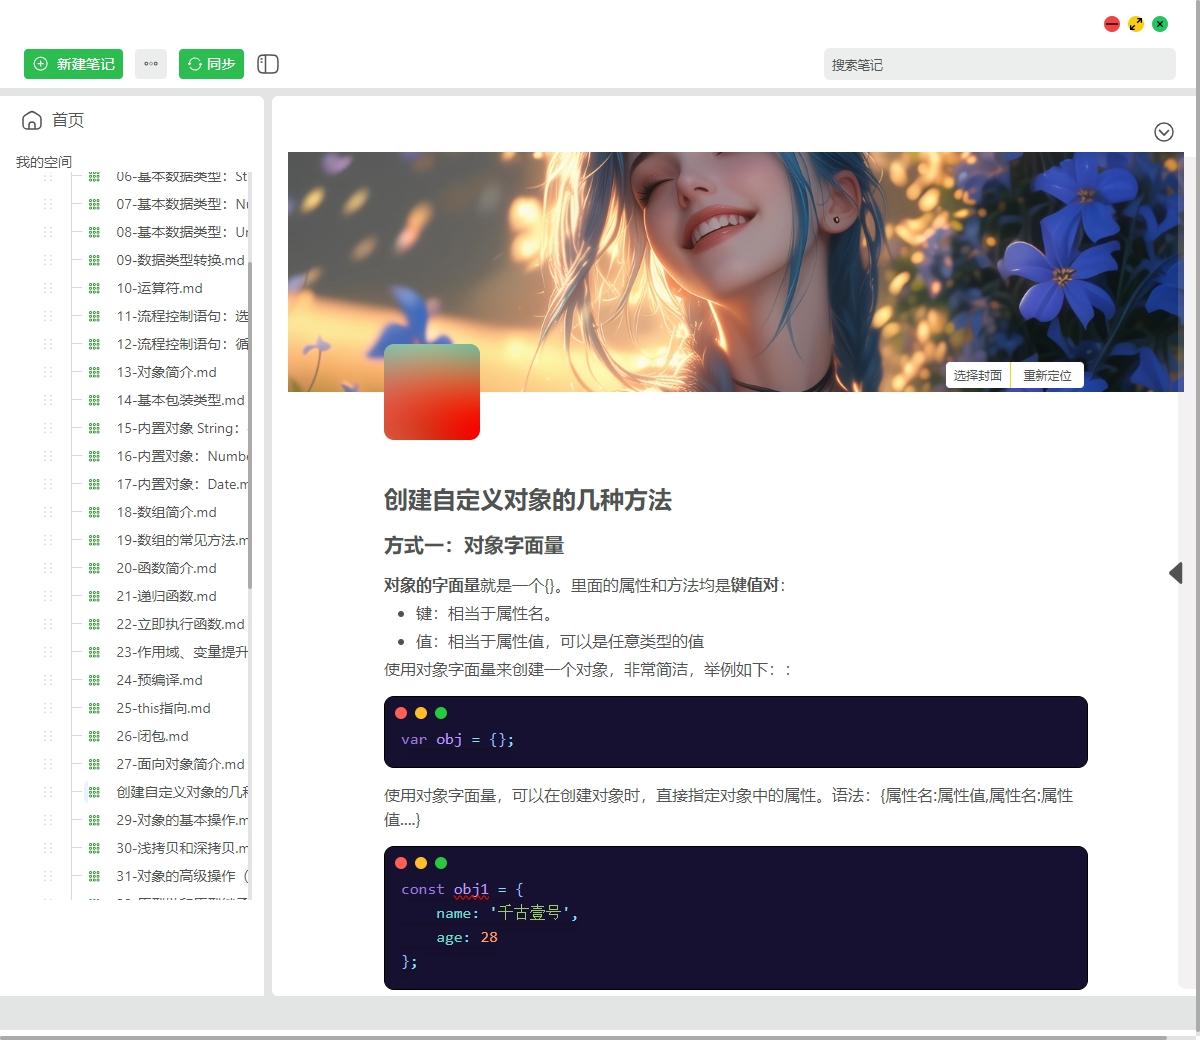Click the grid icon beside 13-对象简介.md
Screen dimensions: 1200x1040
92,372
